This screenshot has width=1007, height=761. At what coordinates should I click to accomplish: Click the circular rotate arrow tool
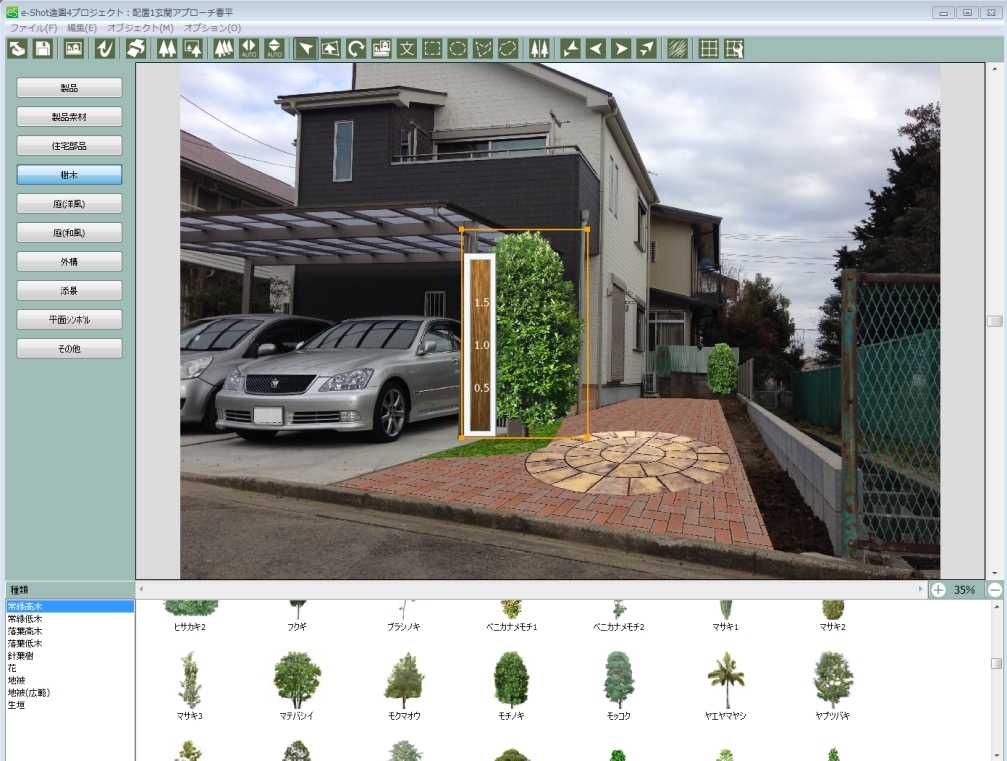coord(356,49)
